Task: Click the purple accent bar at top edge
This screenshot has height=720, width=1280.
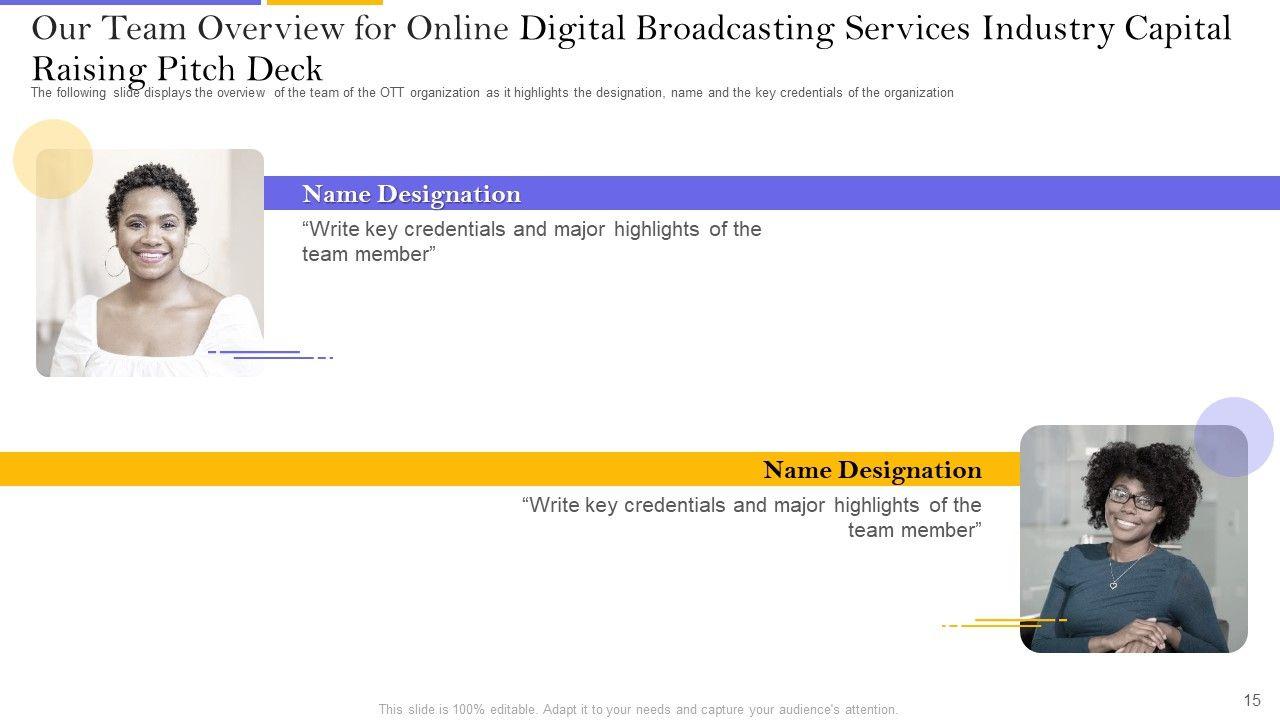Action: pos(130,3)
